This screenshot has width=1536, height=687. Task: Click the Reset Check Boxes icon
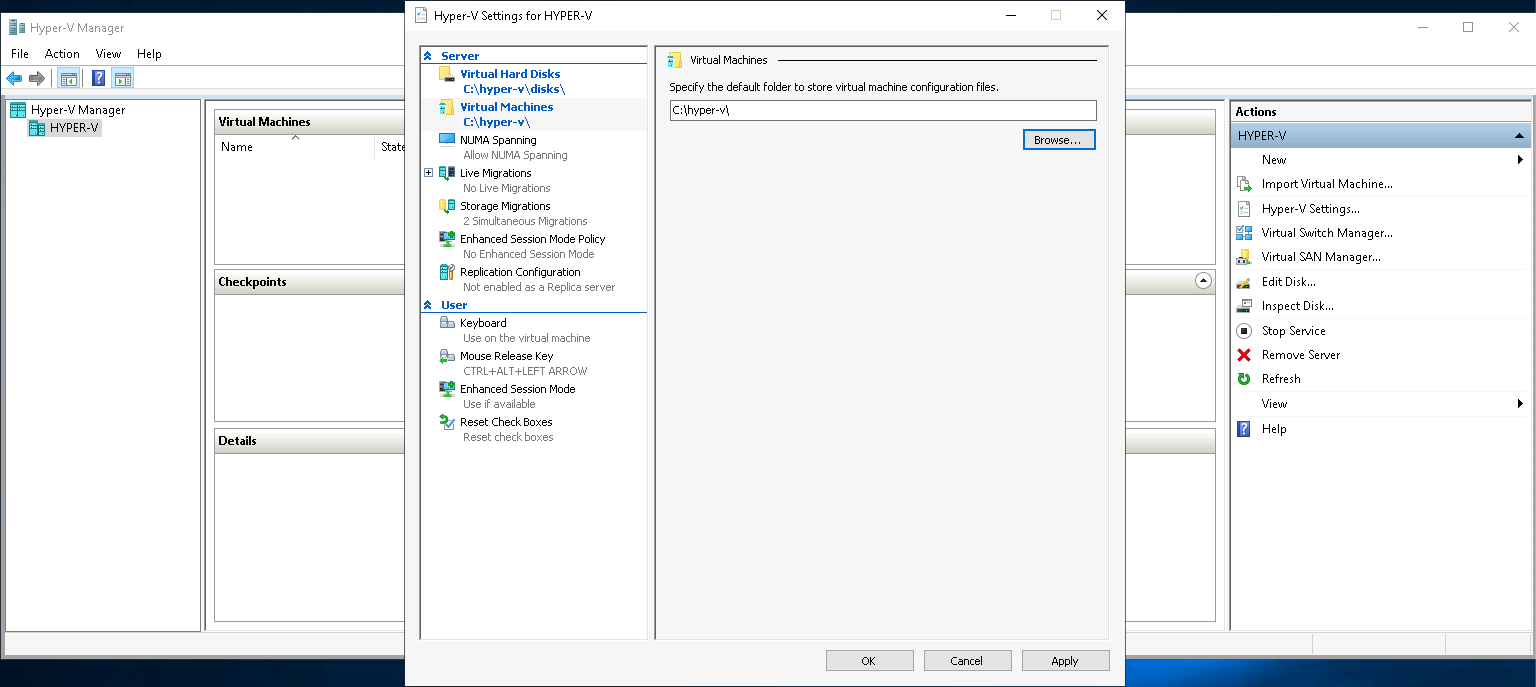447,422
